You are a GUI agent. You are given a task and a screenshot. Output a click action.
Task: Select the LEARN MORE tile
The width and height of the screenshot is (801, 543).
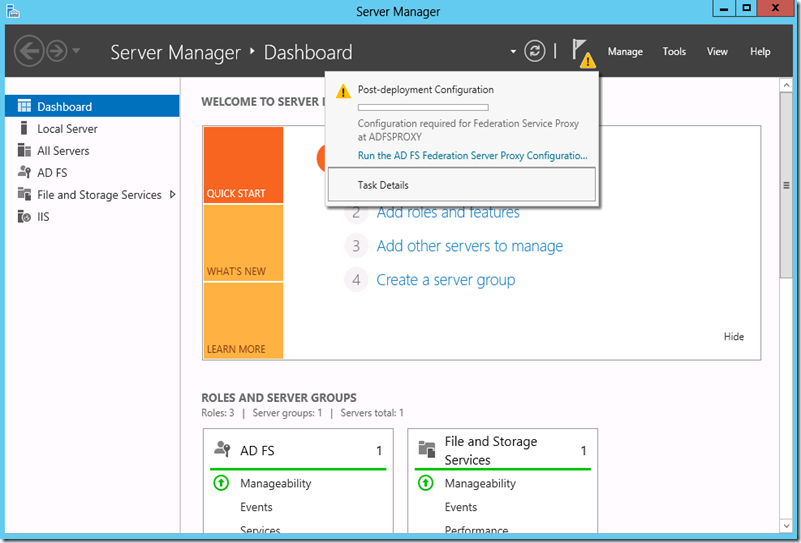(243, 321)
